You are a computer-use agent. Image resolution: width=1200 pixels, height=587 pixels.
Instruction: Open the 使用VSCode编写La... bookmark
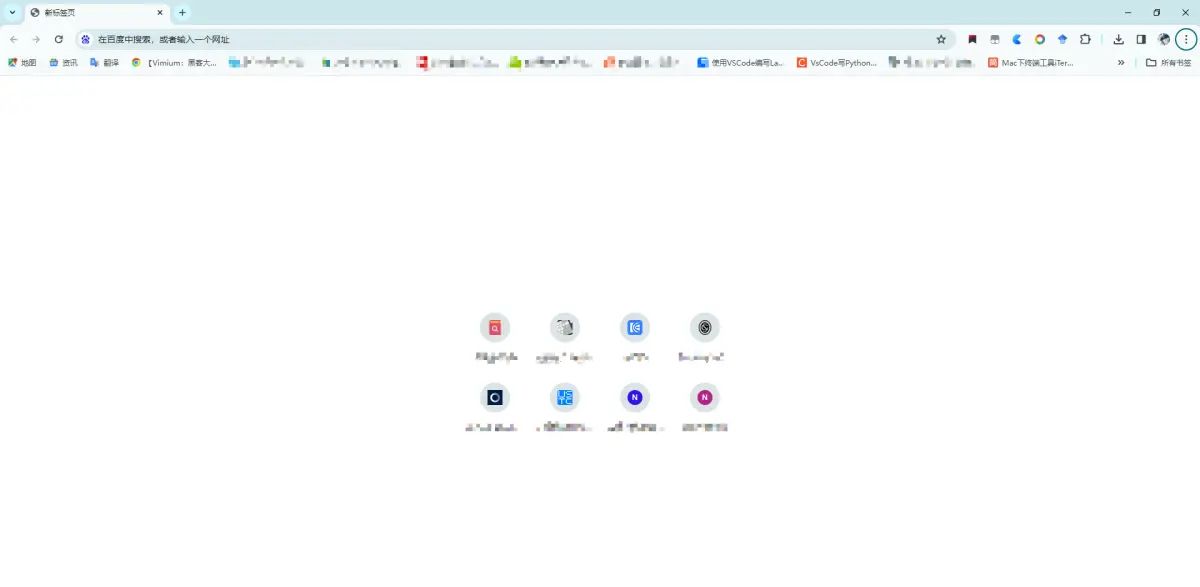click(x=741, y=62)
